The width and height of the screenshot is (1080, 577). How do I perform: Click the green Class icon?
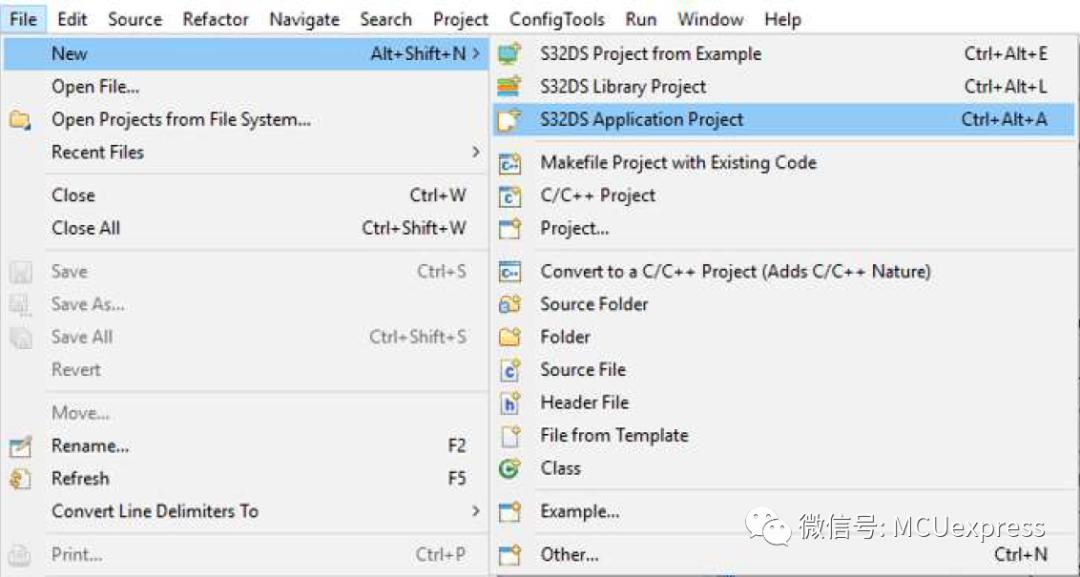(x=510, y=468)
